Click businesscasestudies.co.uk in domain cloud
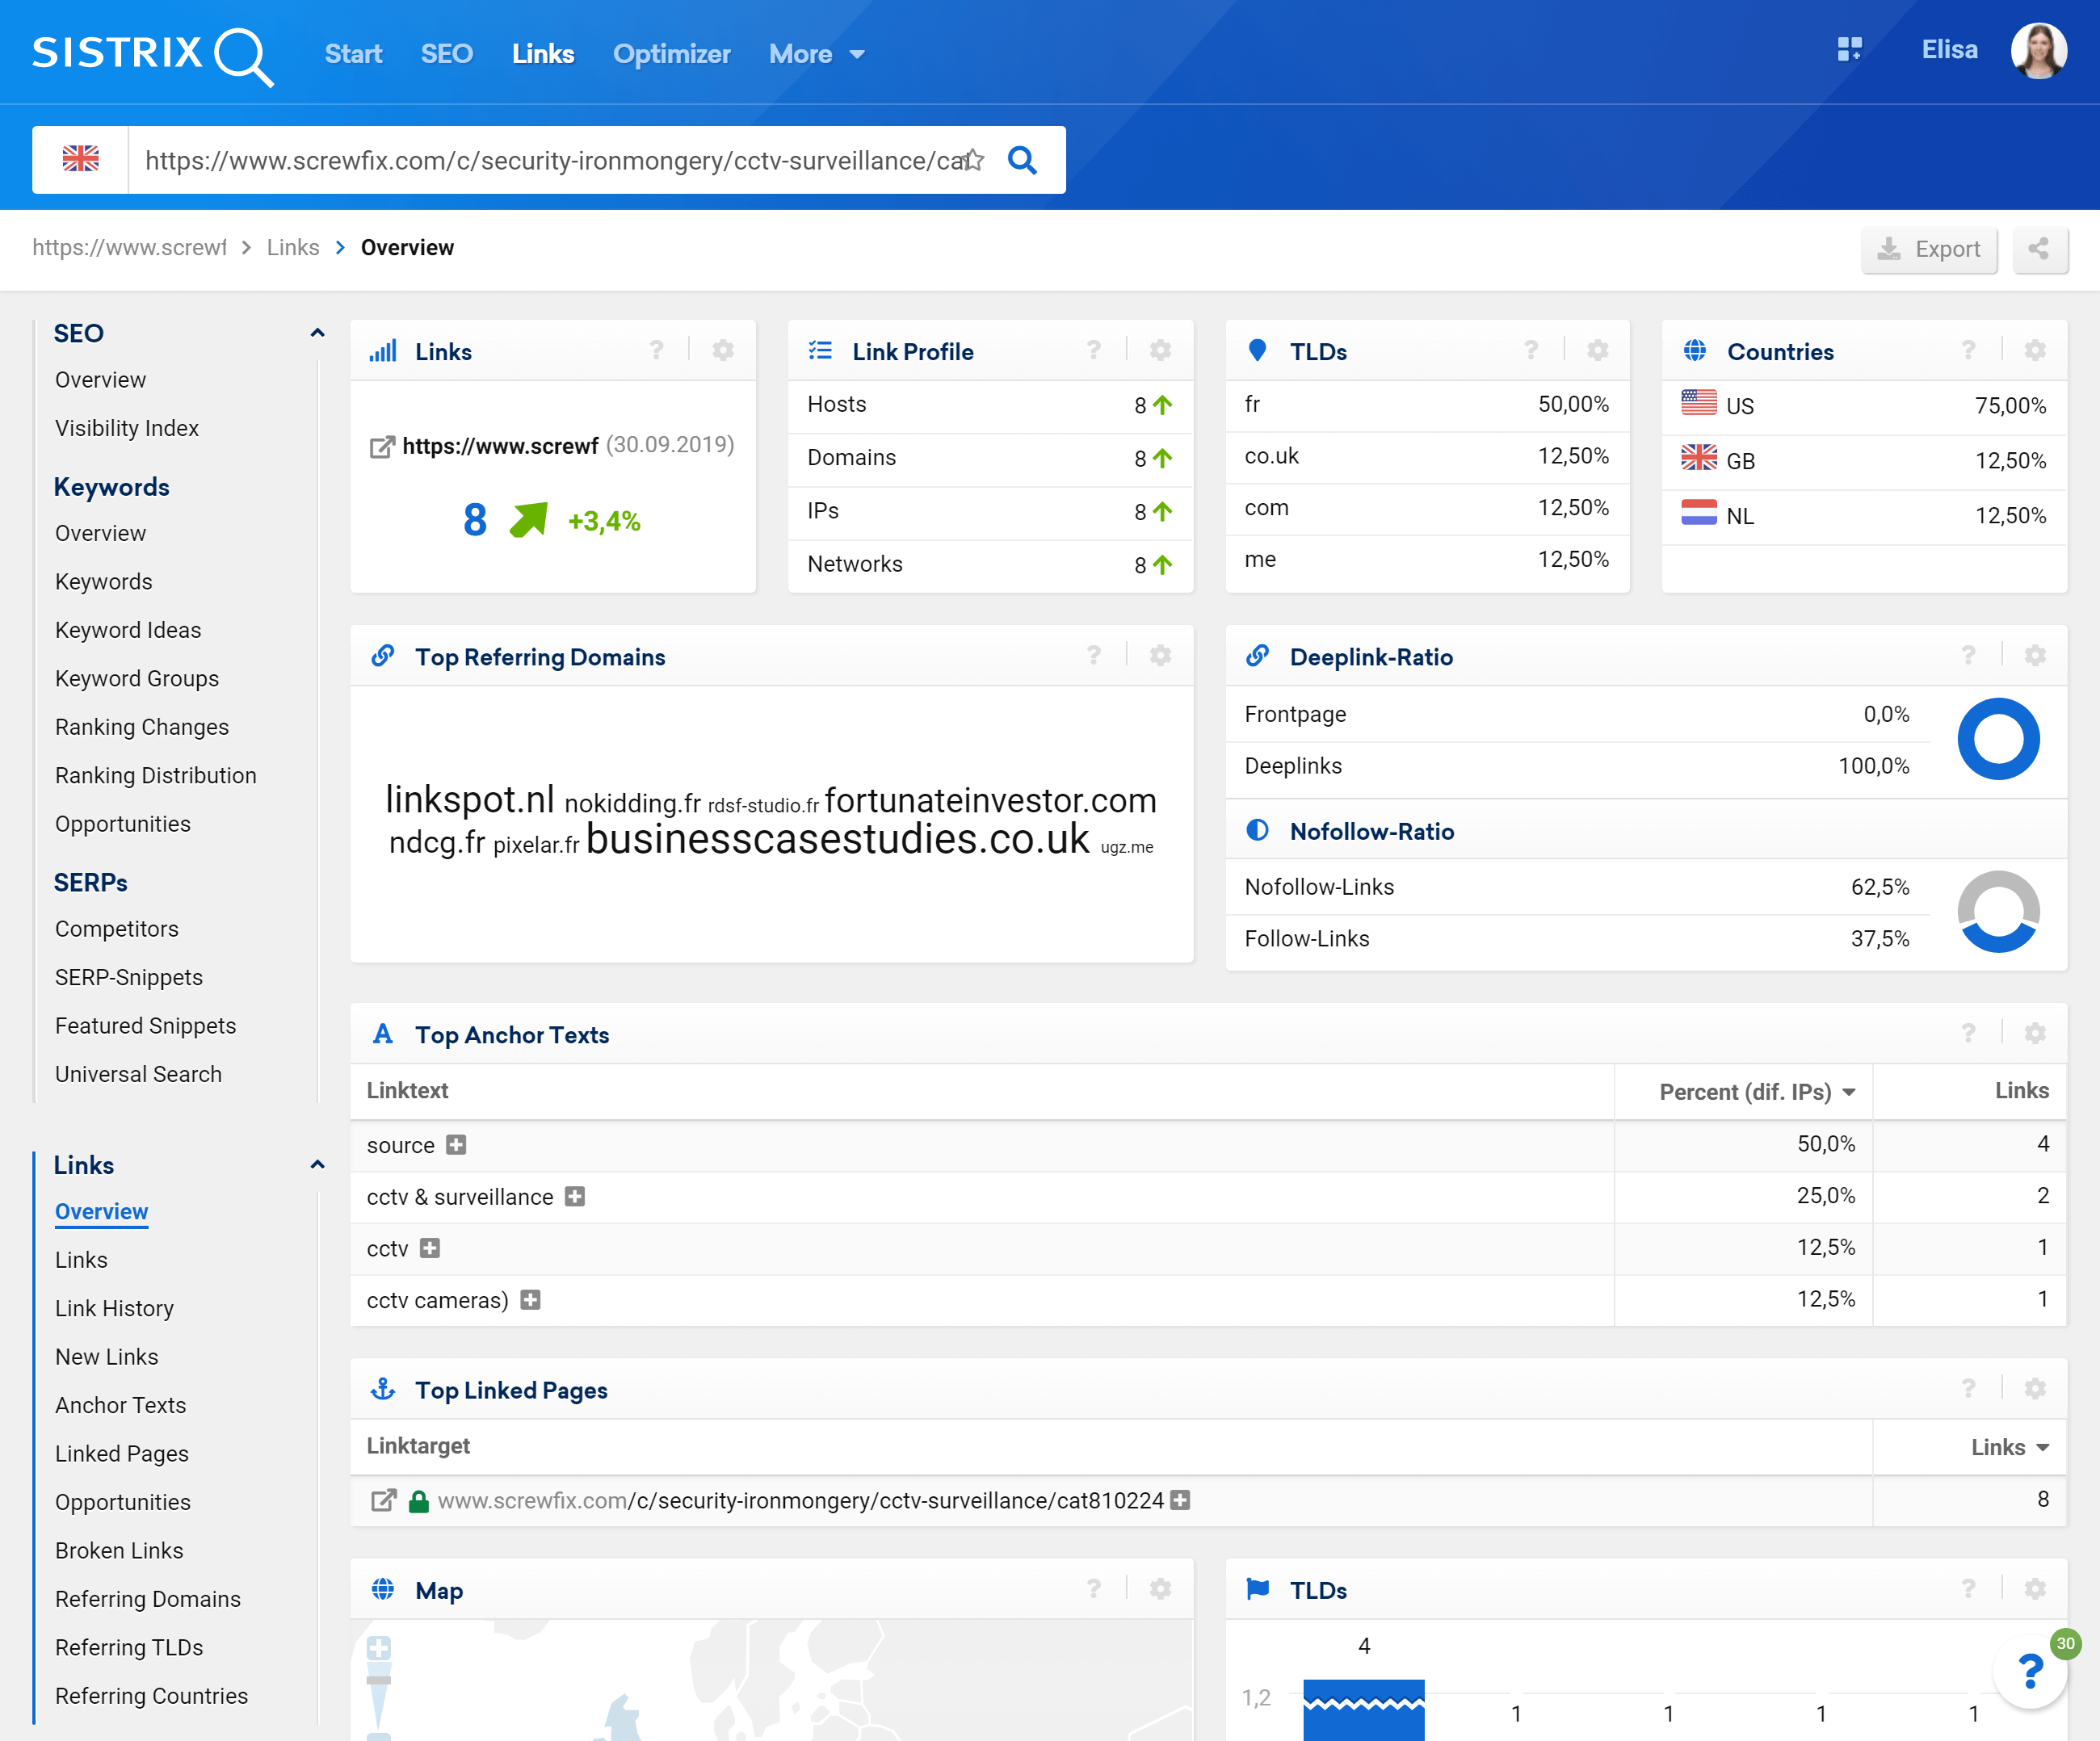 coord(837,839)
